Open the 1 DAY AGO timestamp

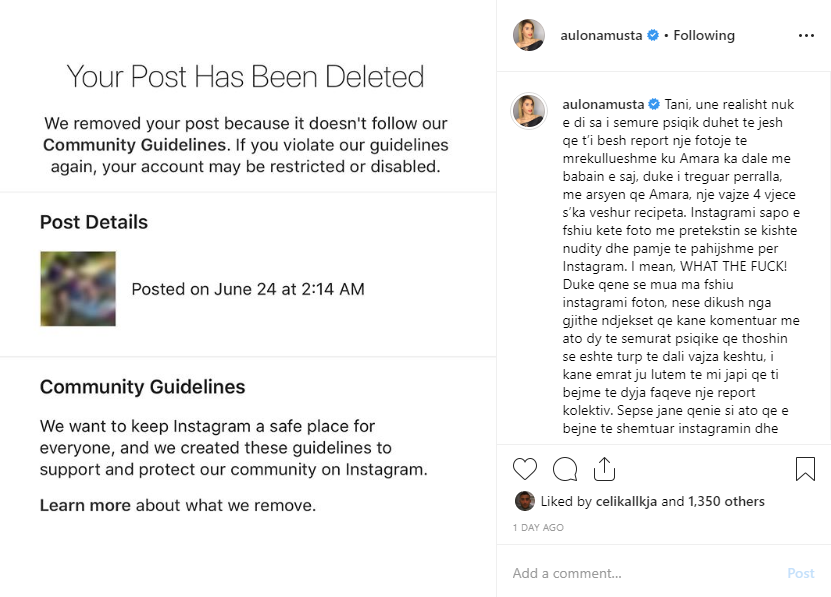point(538,528)
